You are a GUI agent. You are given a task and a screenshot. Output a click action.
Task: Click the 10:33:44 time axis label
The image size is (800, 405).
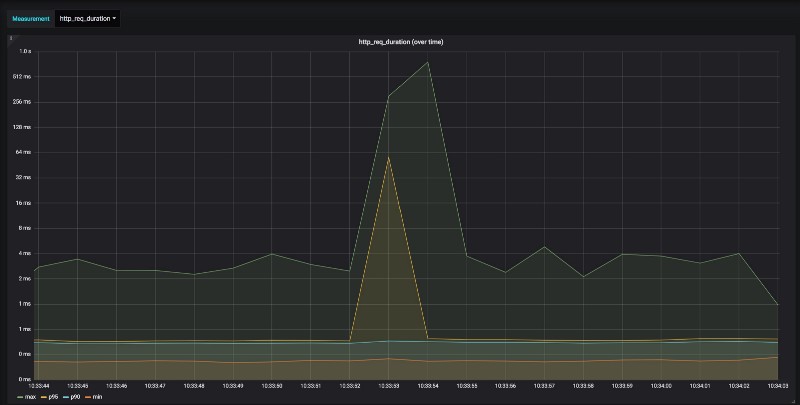[38, 386]
